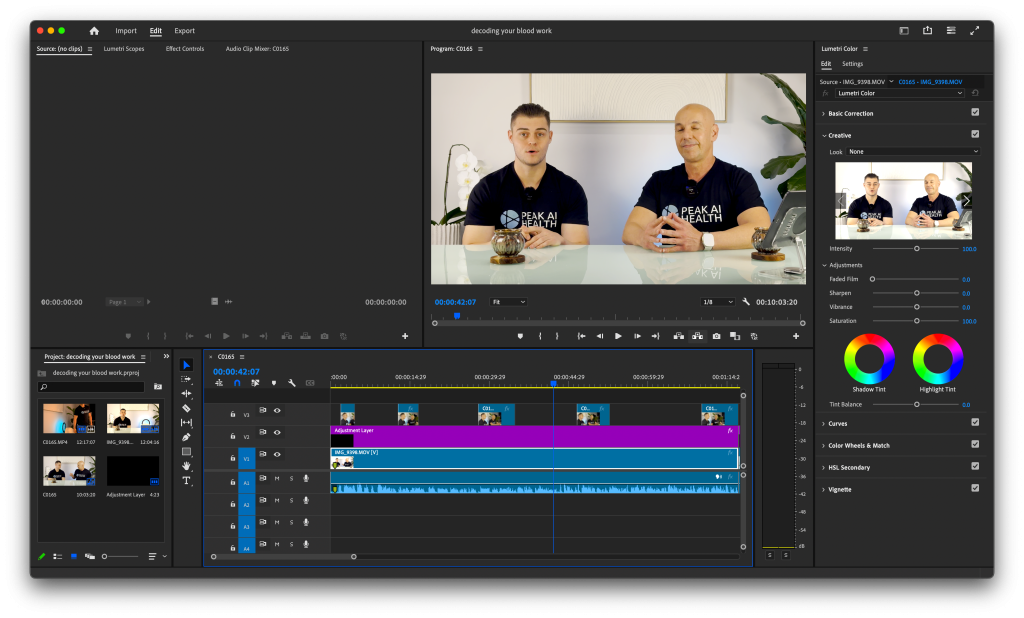Open the Program monitor wrench settings icon

(x=748, y=301)
